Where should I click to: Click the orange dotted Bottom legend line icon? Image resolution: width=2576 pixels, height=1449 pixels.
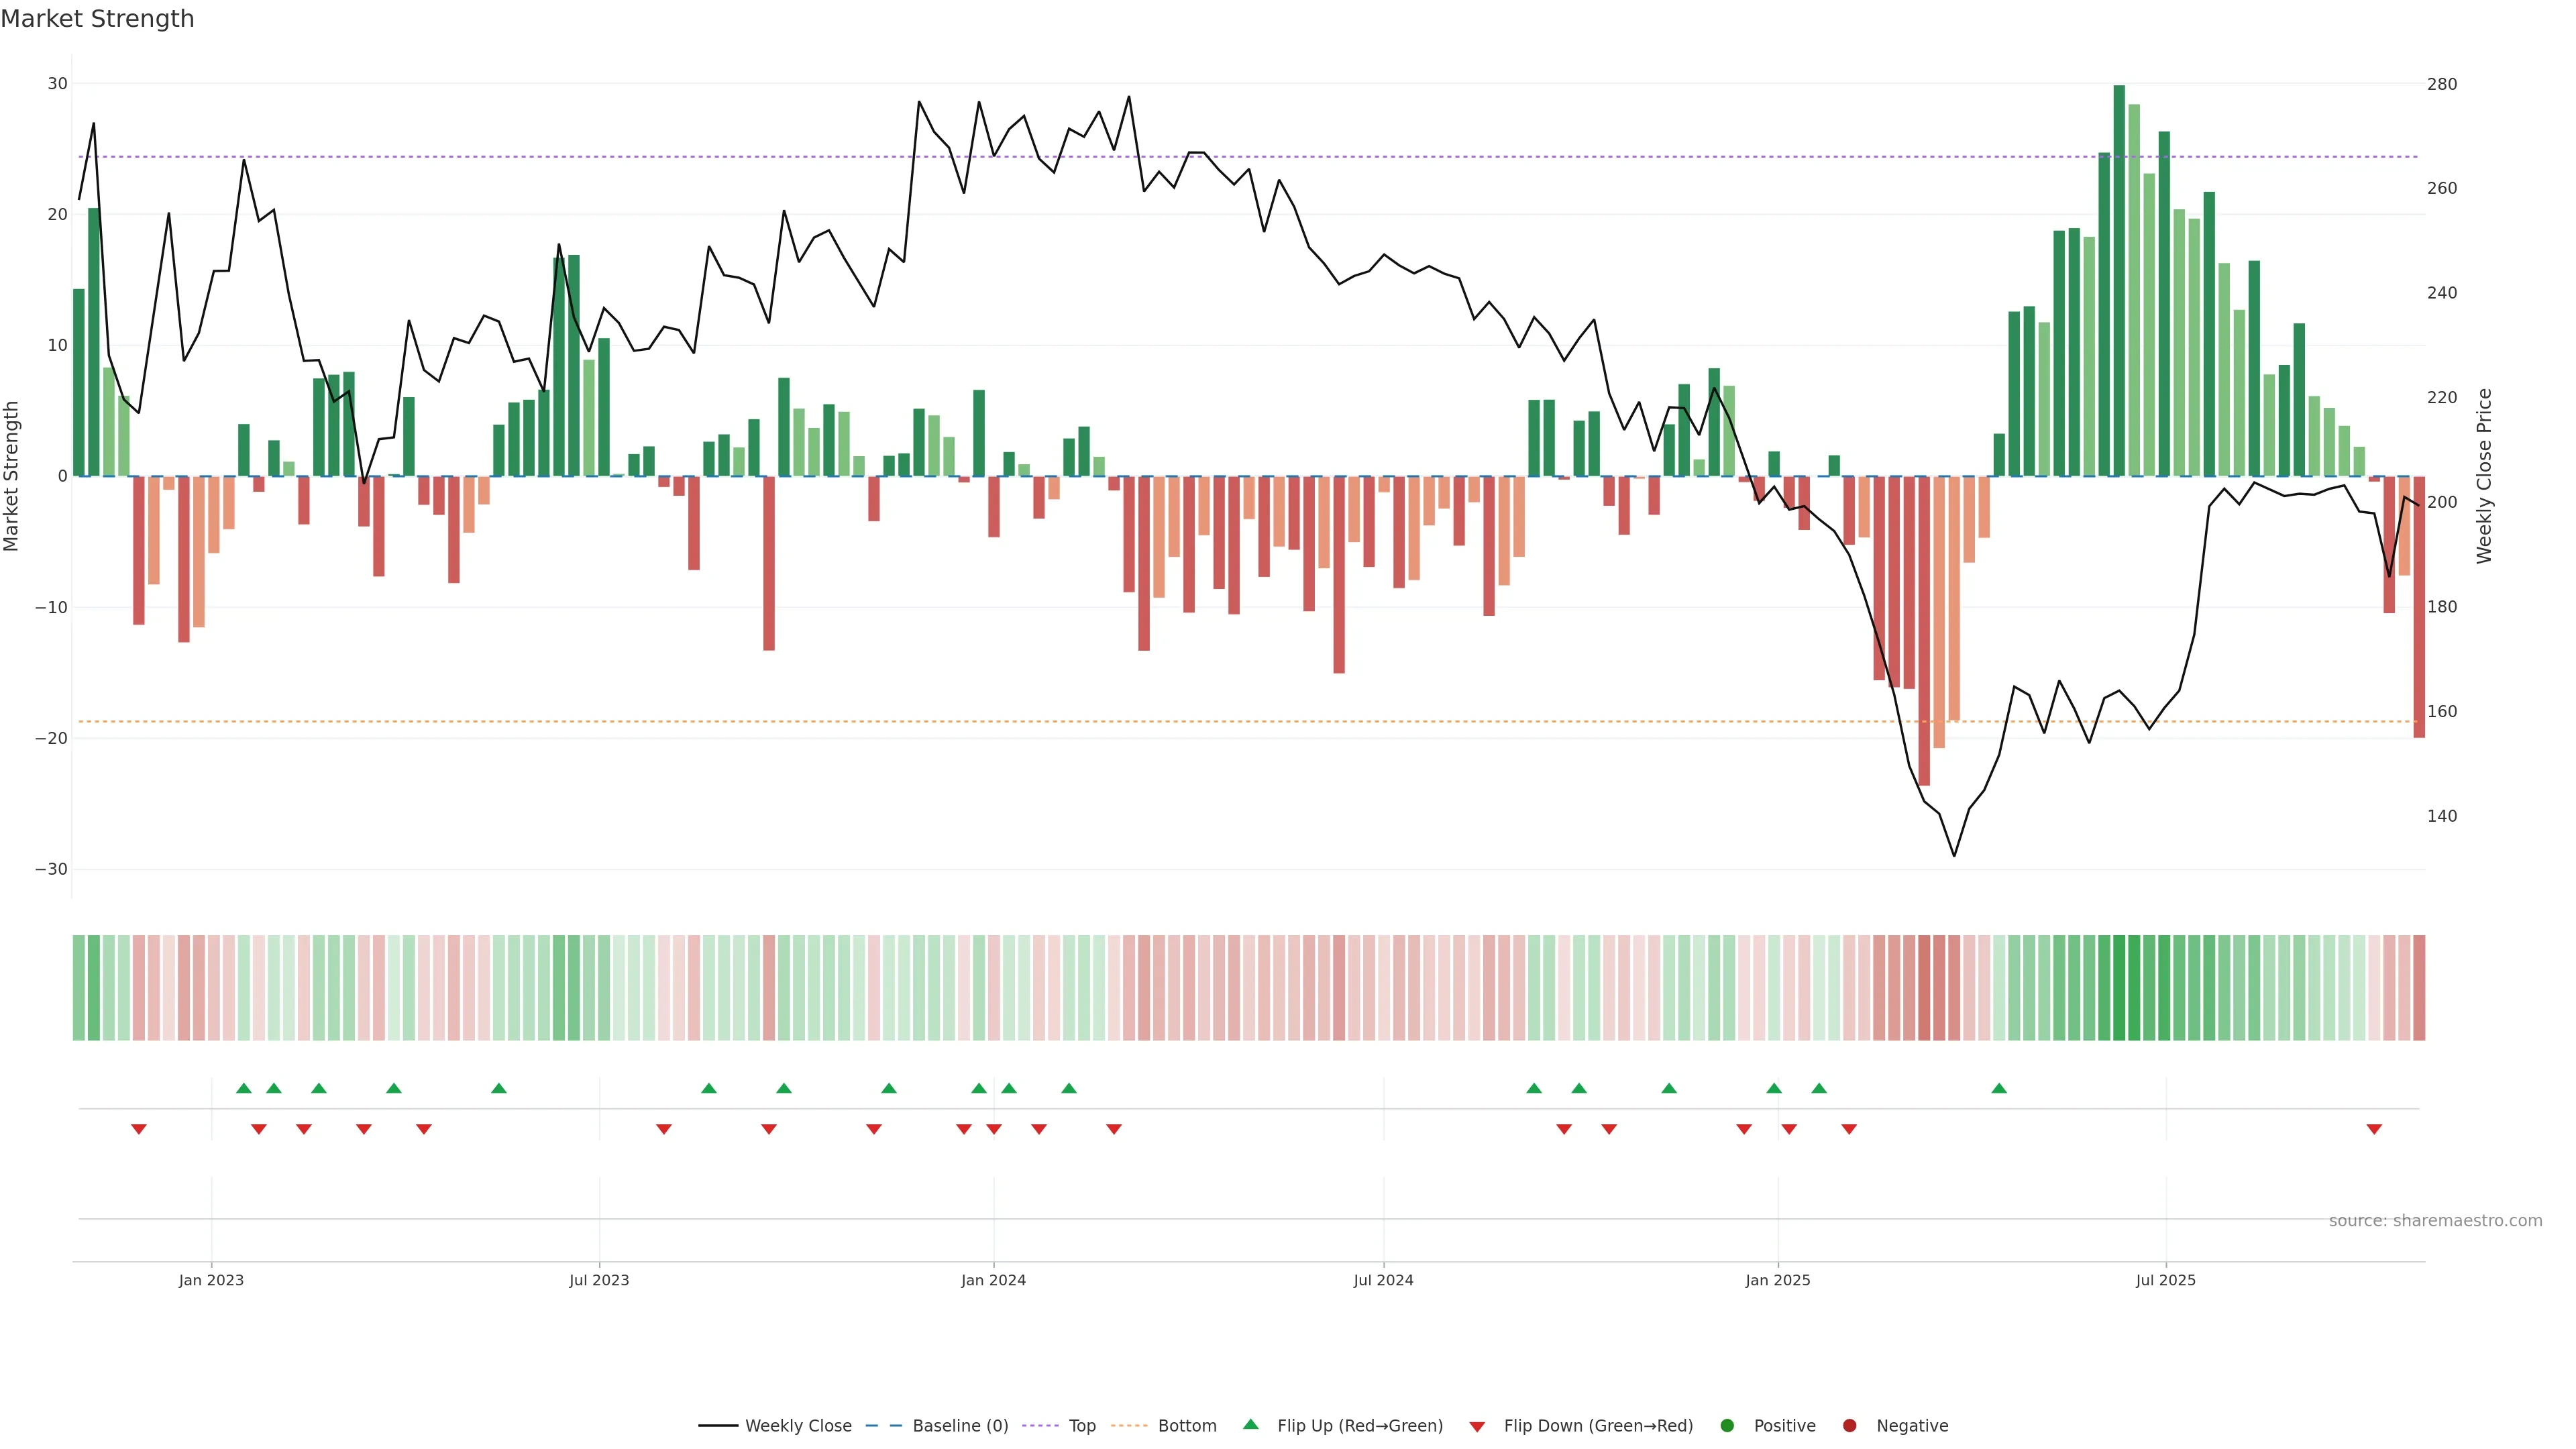click(x=1129, y=1426)
